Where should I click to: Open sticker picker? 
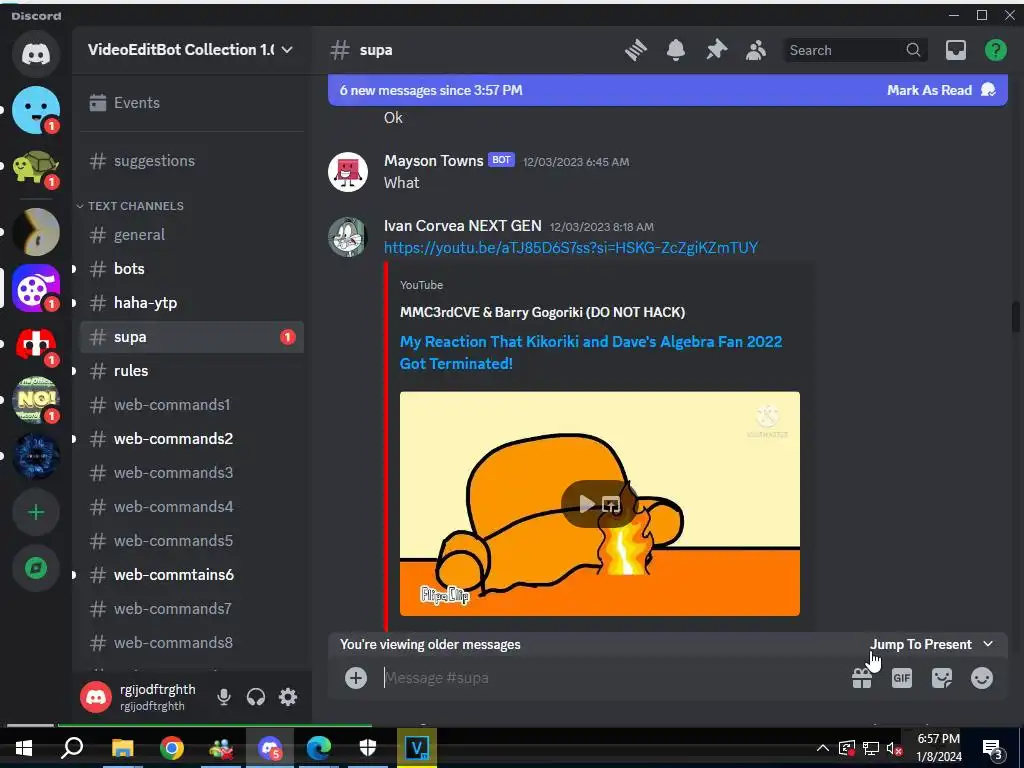coord(942,678)
